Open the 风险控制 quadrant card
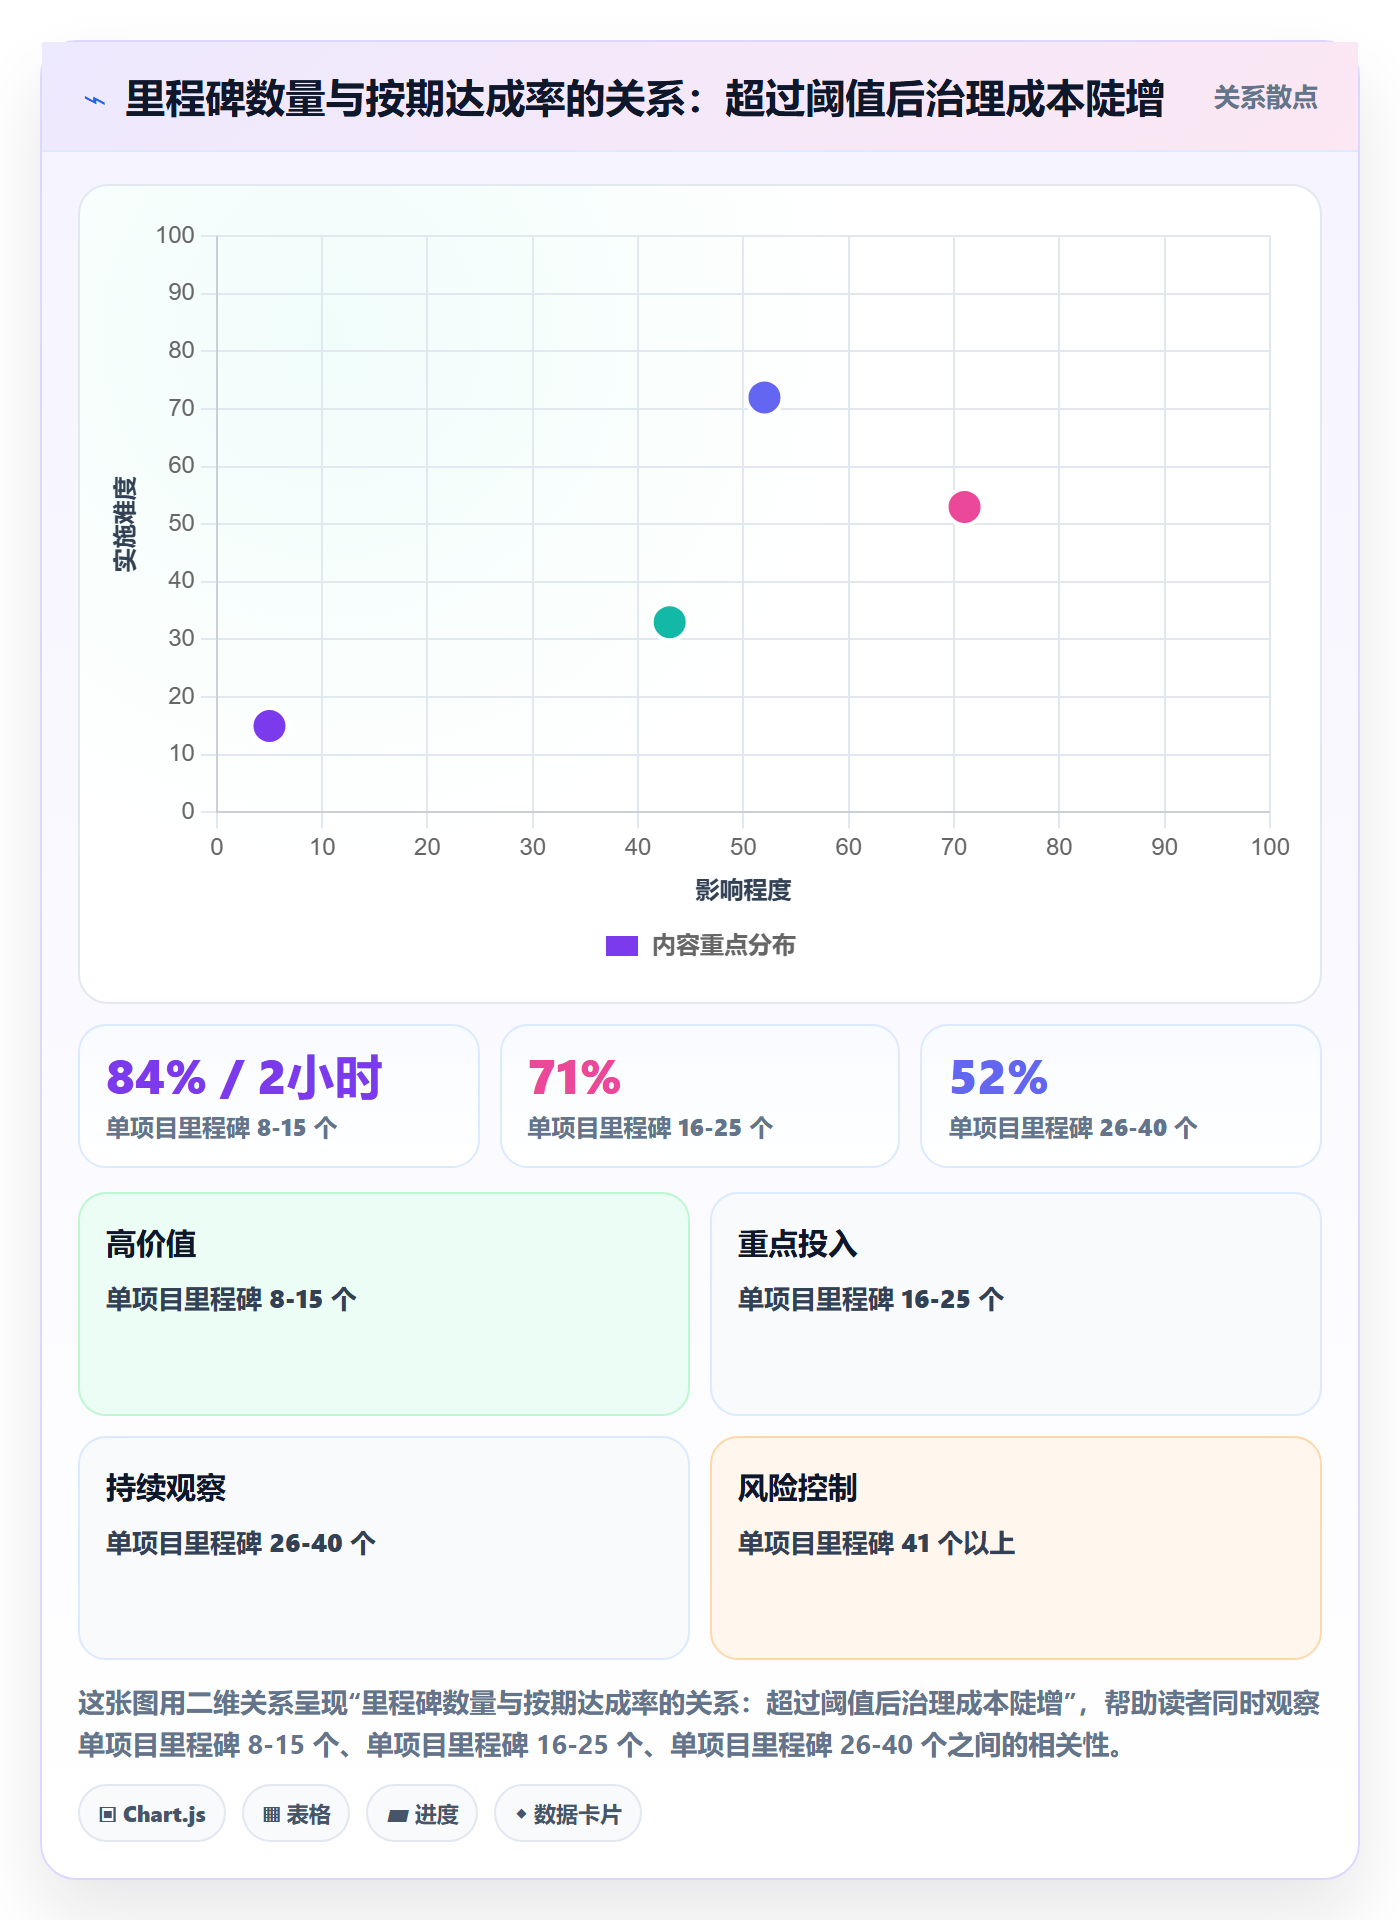Viewport: 1400px width, 1920px height. (x=1015, y=1548)
